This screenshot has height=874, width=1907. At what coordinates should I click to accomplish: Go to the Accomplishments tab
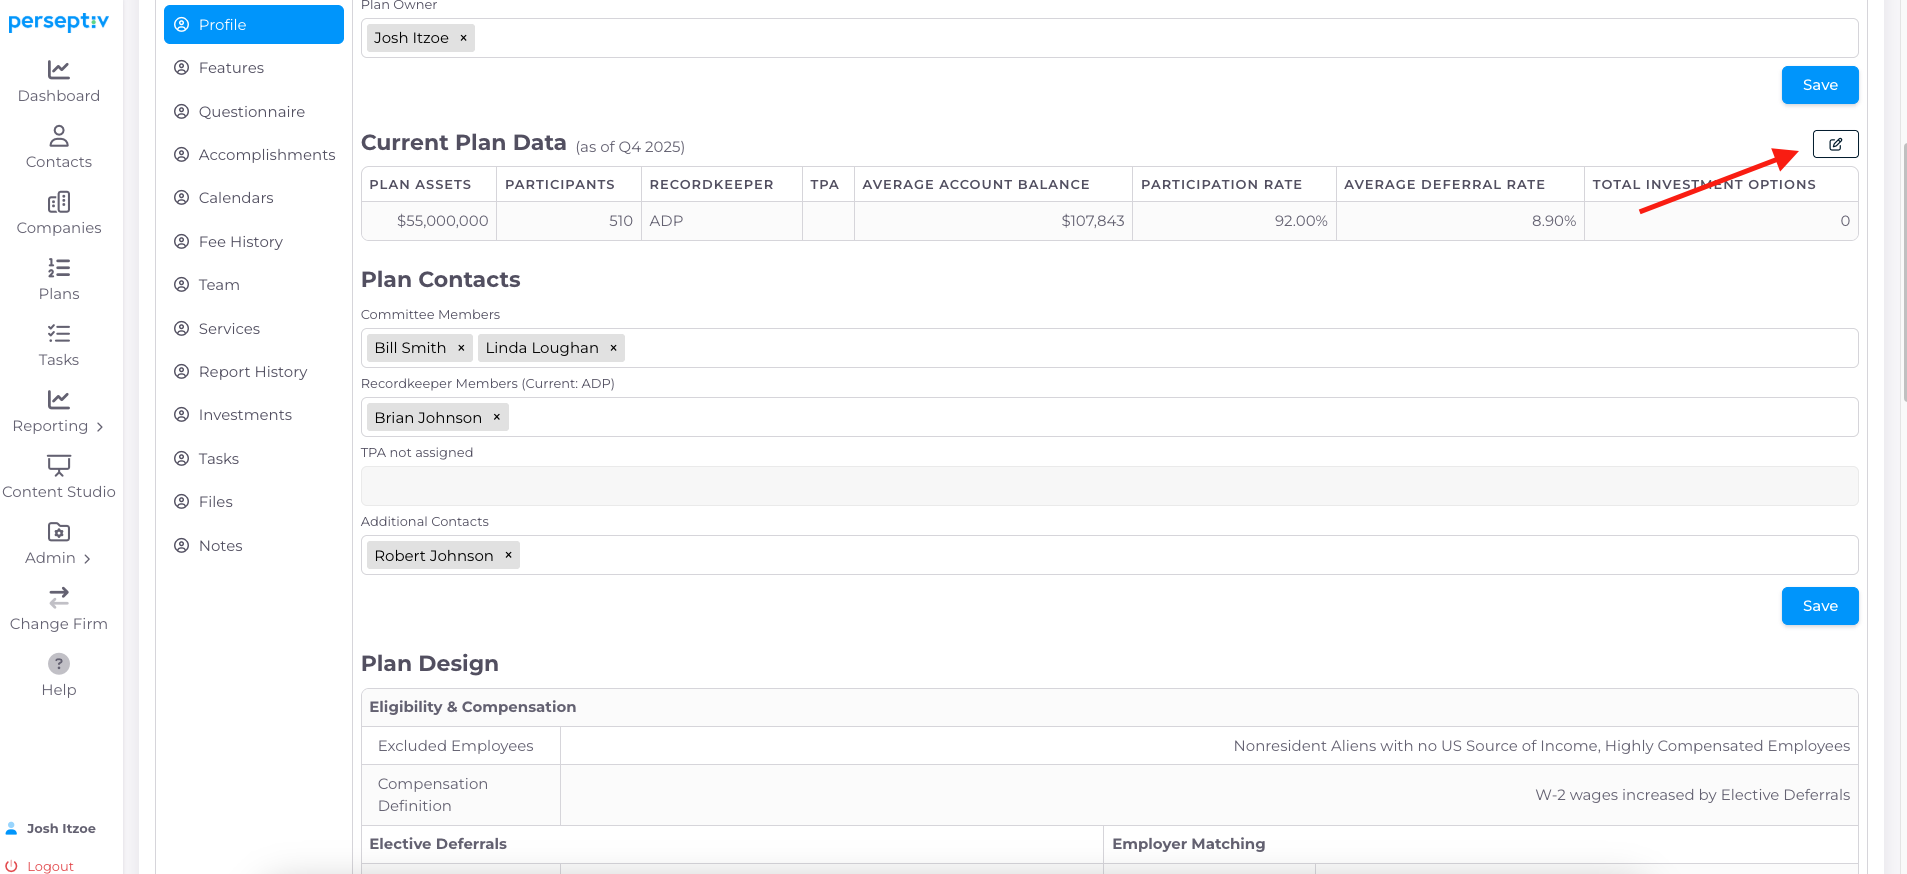tap(254, 154)
